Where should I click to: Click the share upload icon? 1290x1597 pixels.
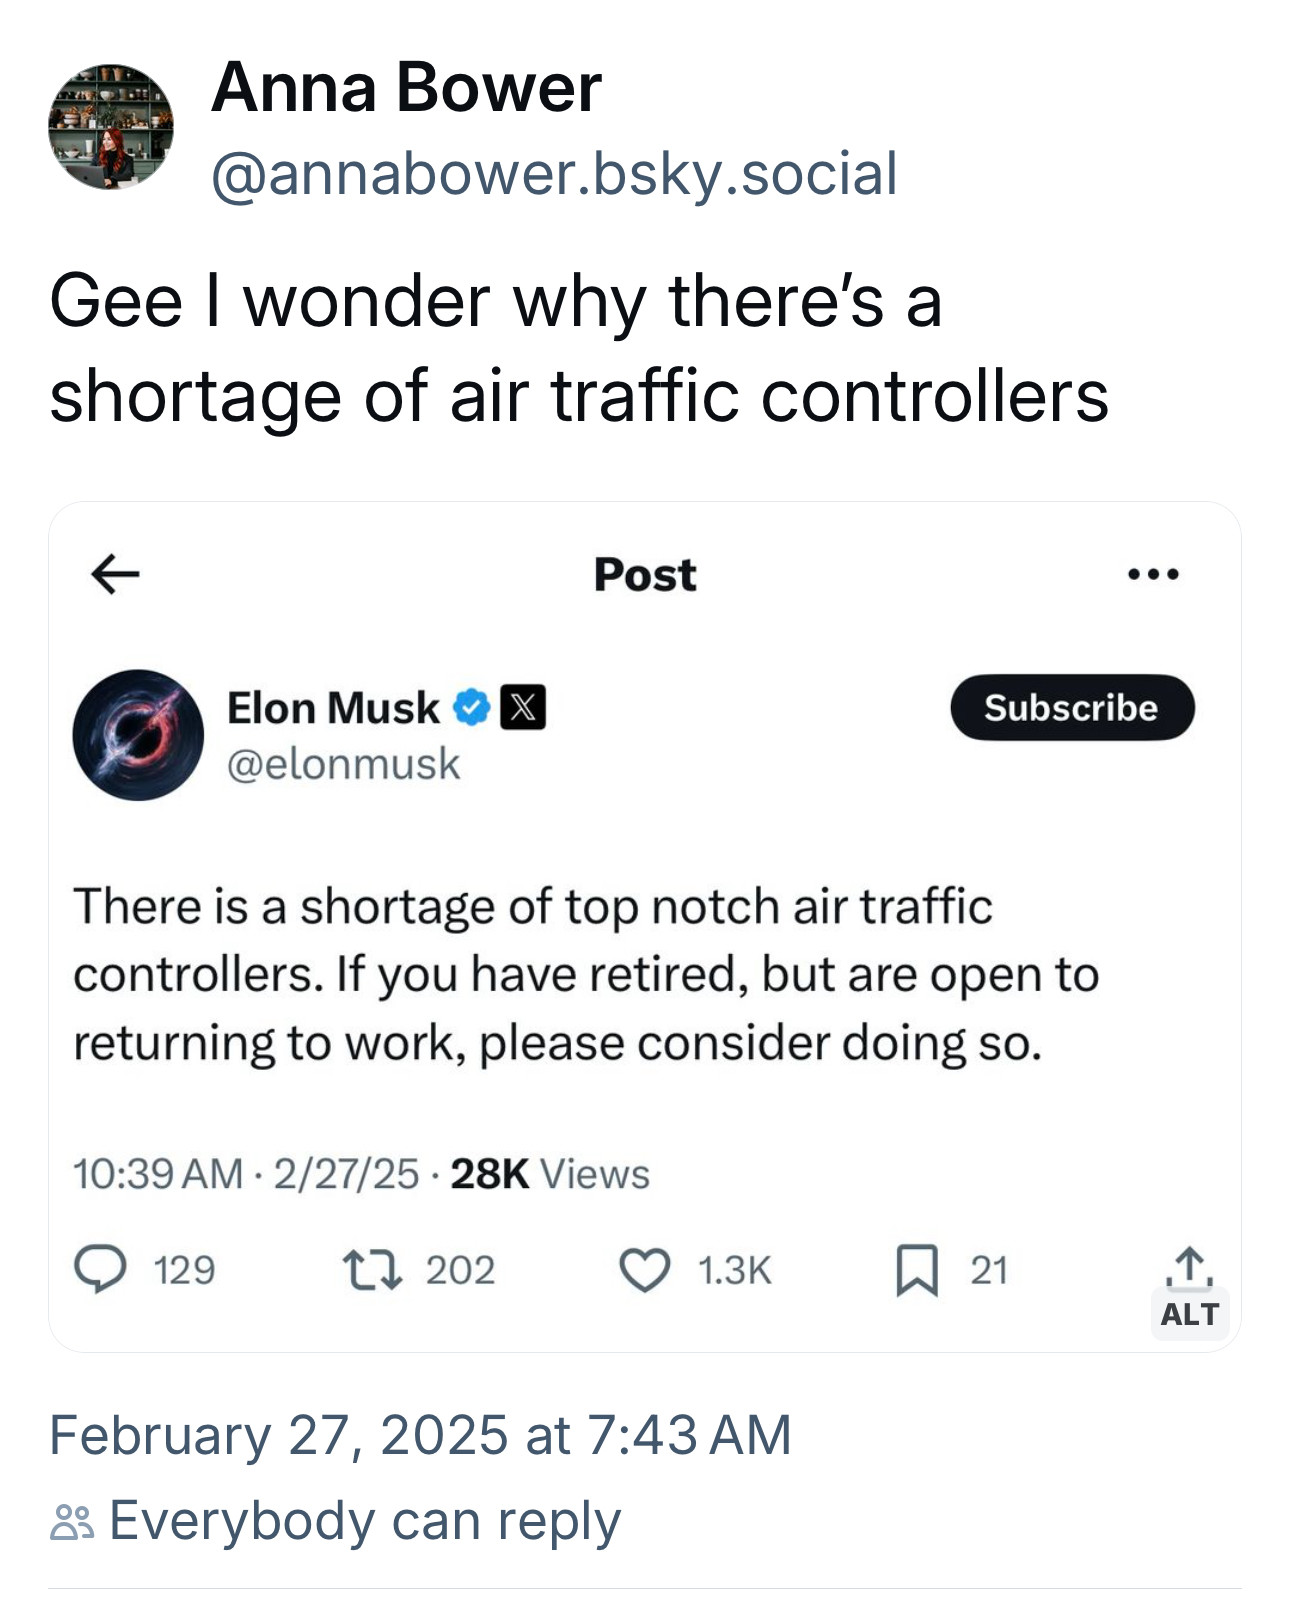[x=1188, y=1265]
